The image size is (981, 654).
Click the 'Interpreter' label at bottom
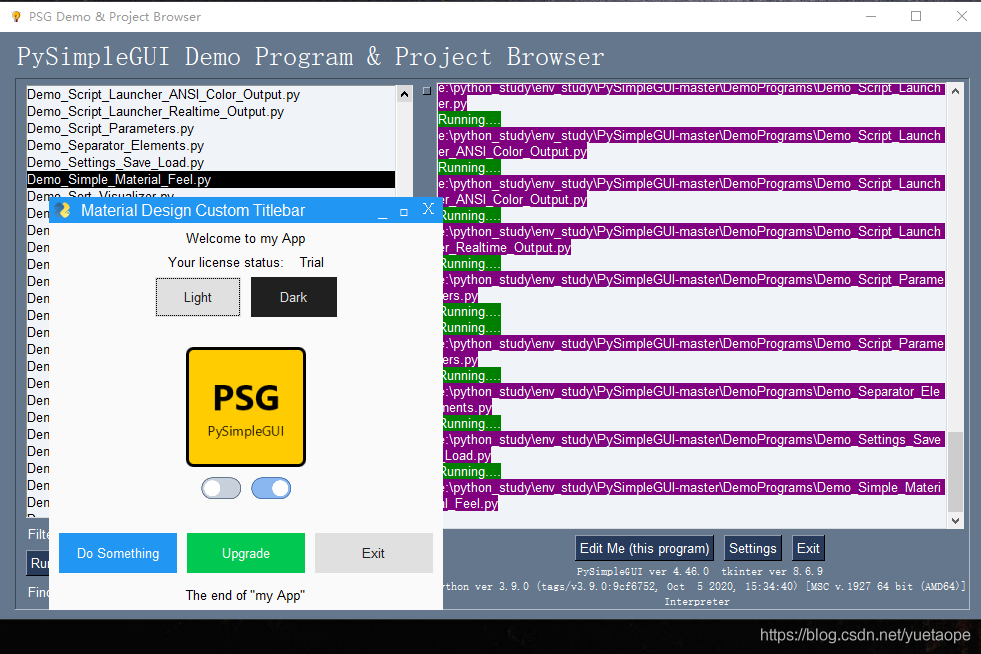pos(697,601)
